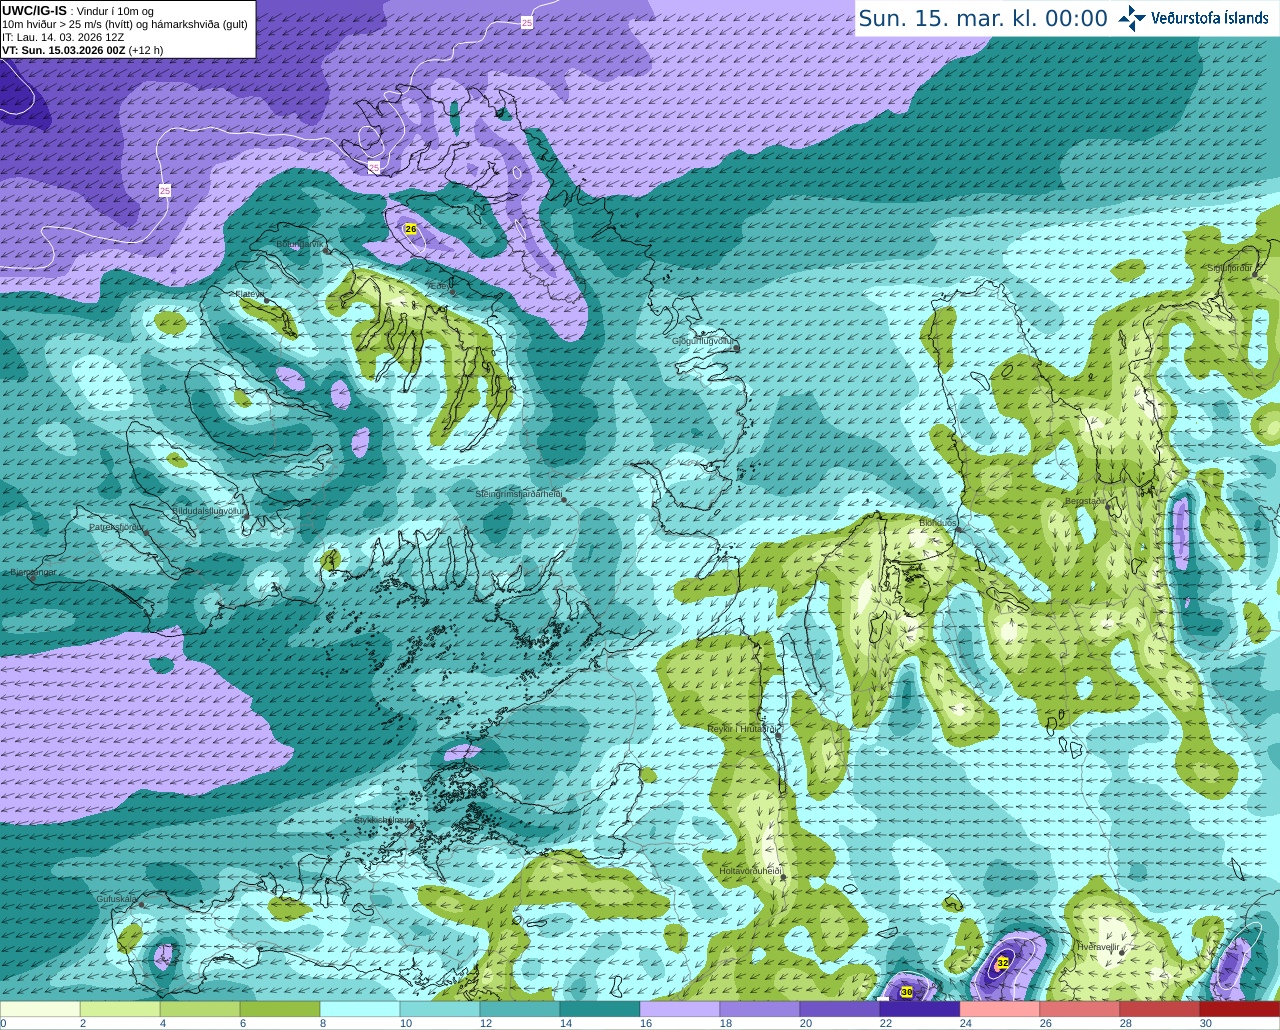
Task: Select the Blönduós station label
Action: tap(937, 523)
